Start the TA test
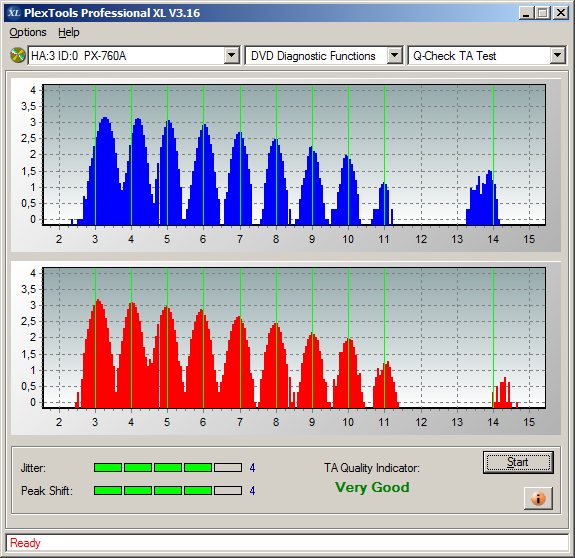Image resolution: width=575 pixels, height=558 pixels. 518,462
